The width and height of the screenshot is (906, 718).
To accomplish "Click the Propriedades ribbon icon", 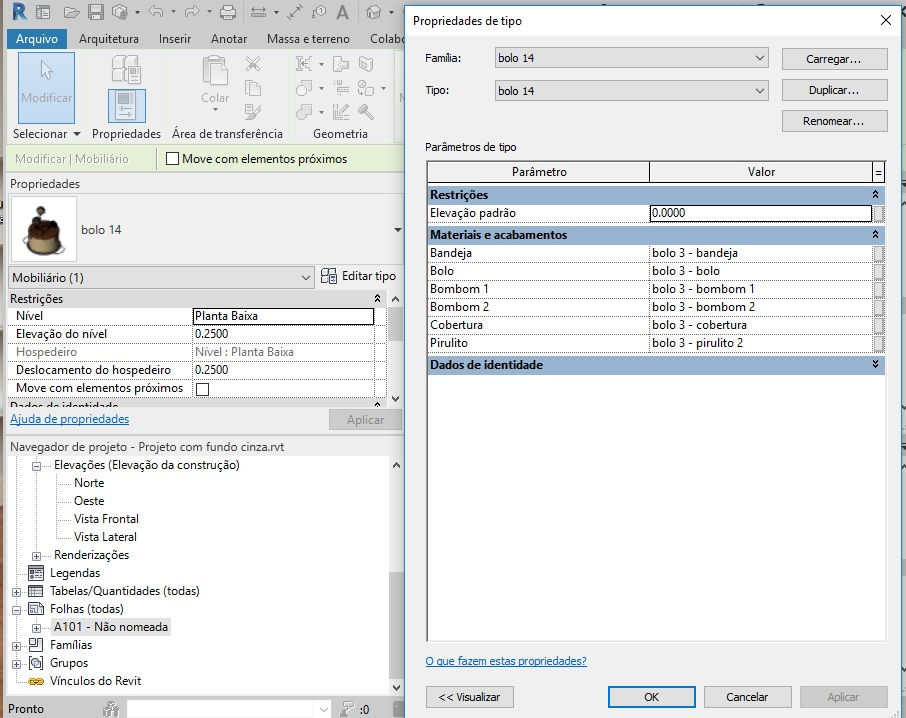I will click(127, 106).
